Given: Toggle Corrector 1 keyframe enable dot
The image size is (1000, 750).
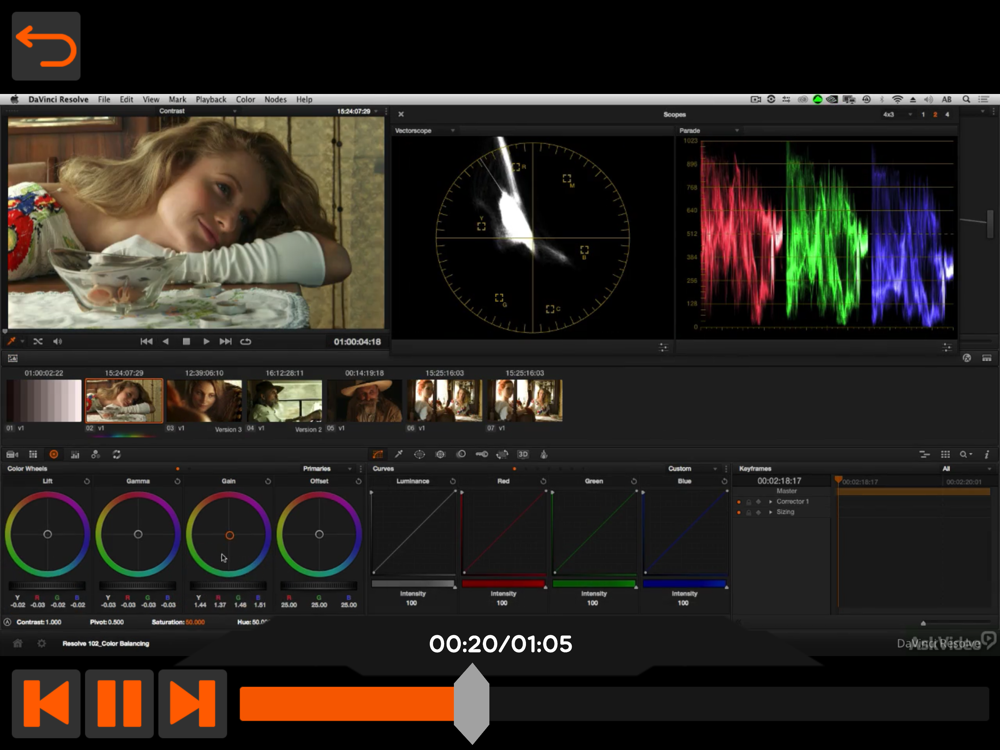Looking at the screenshot, I should [x=739, y=501].
